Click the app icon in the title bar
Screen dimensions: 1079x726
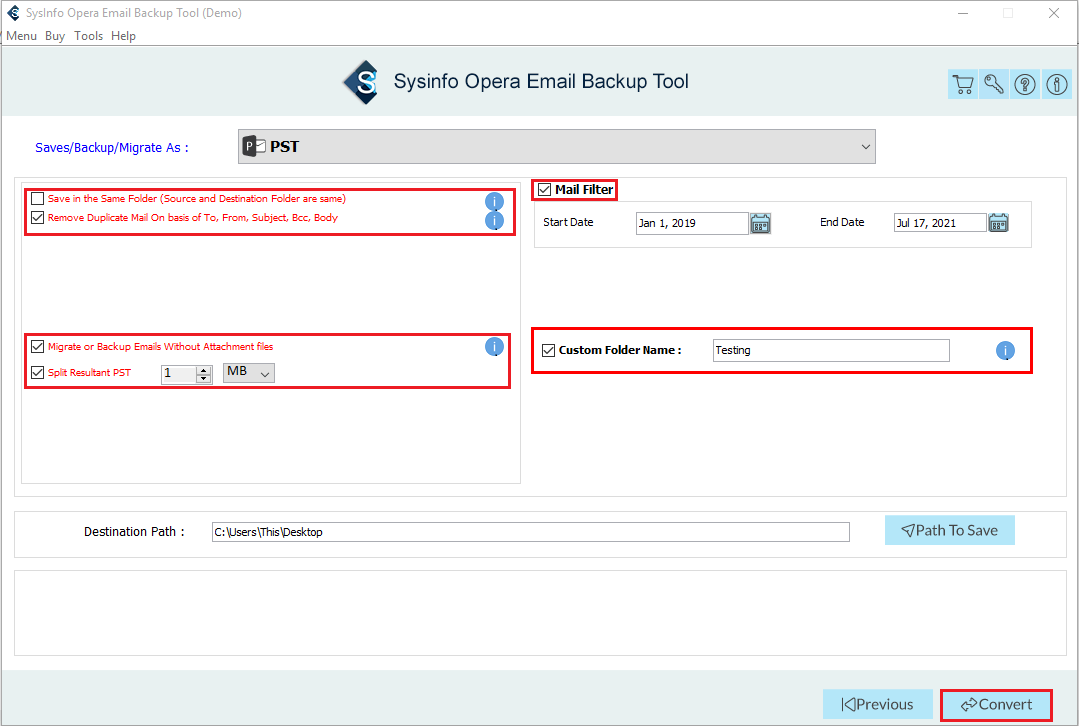pos(13,13)
